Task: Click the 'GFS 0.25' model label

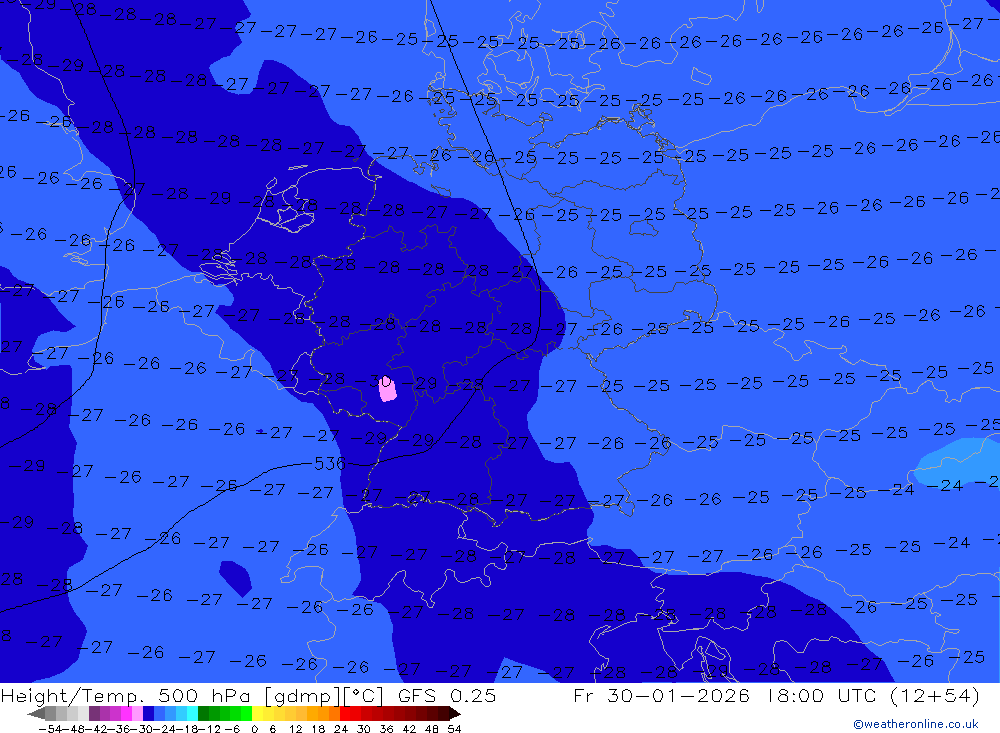Action: pos(446,695)
